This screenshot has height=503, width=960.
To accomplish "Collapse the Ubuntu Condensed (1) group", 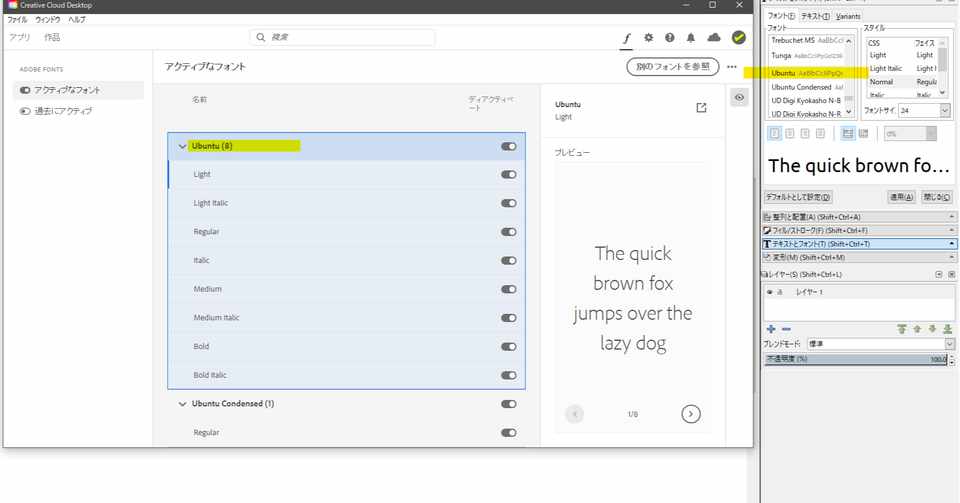I will pyautogui.click(x=182, y=404).
